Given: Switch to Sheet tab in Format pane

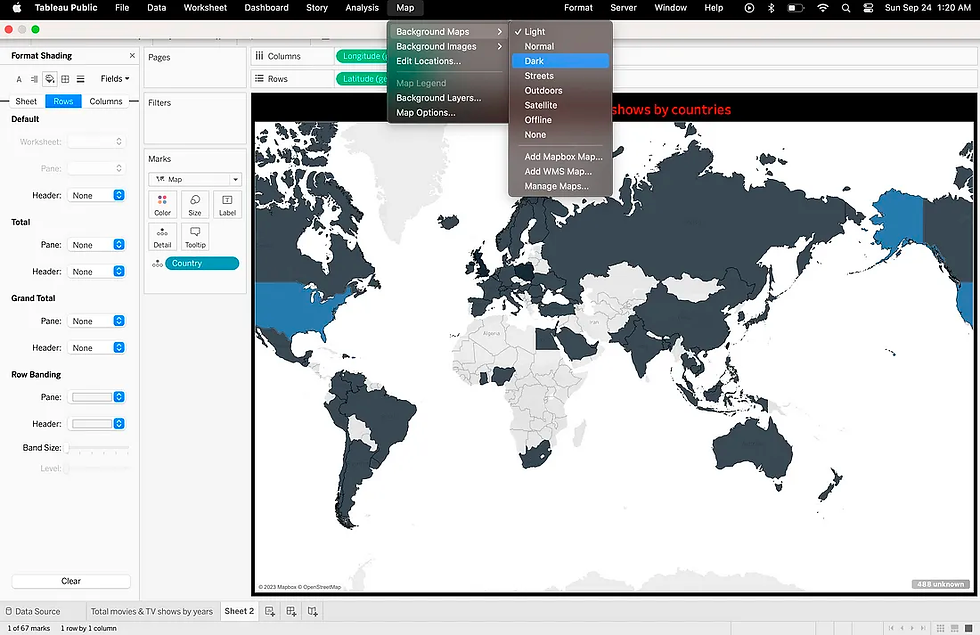Looking at the screenshot, I should (x=26, y=101).
